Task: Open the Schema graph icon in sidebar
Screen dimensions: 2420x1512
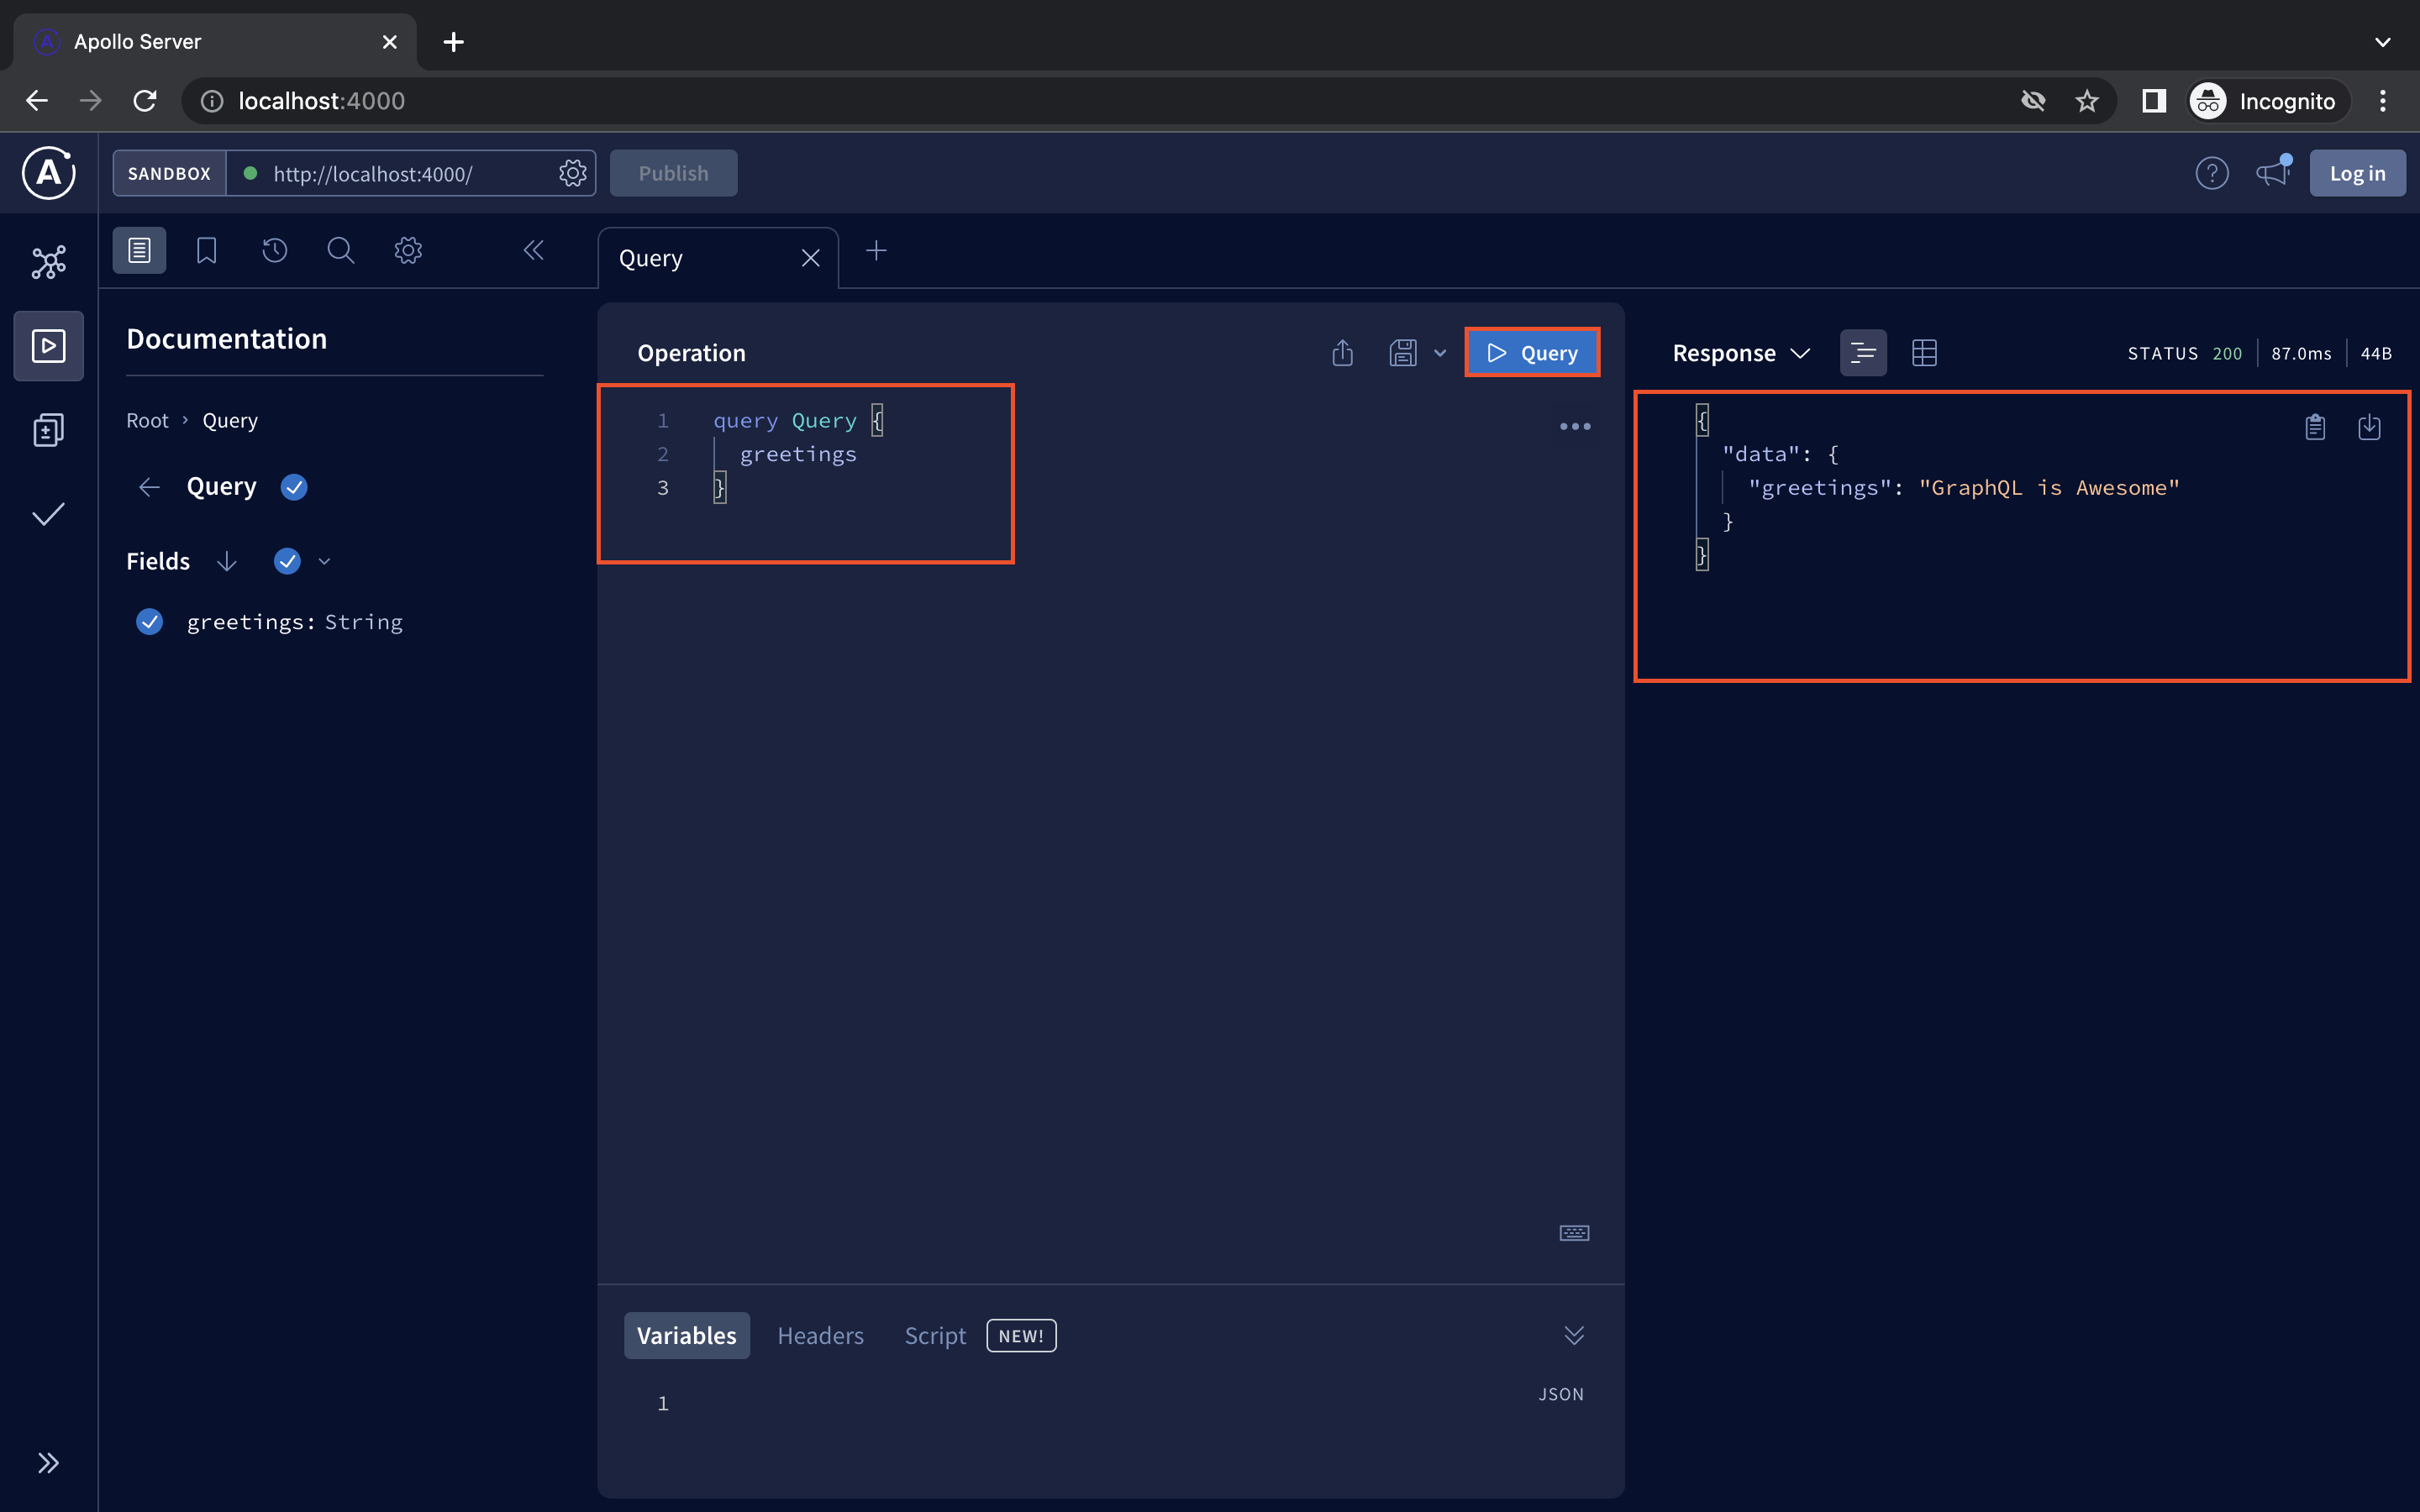Action: 48,262
